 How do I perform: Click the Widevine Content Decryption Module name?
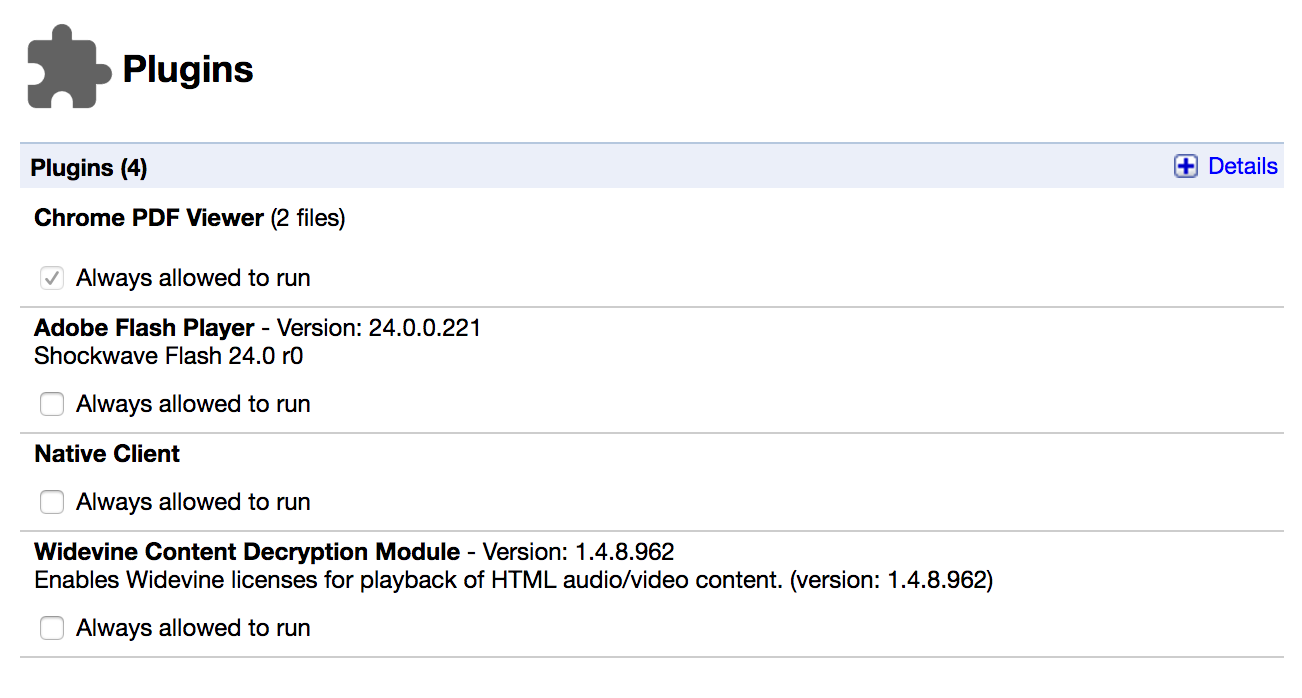[247, 552]
